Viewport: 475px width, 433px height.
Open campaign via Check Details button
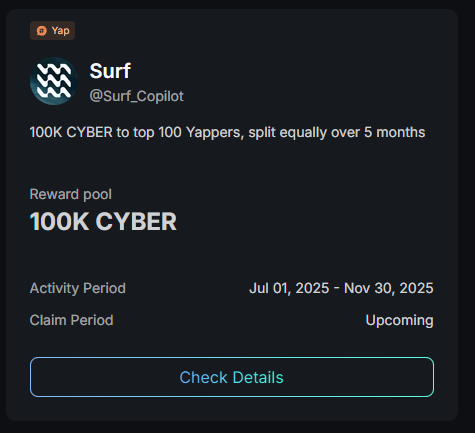point(232,377)
